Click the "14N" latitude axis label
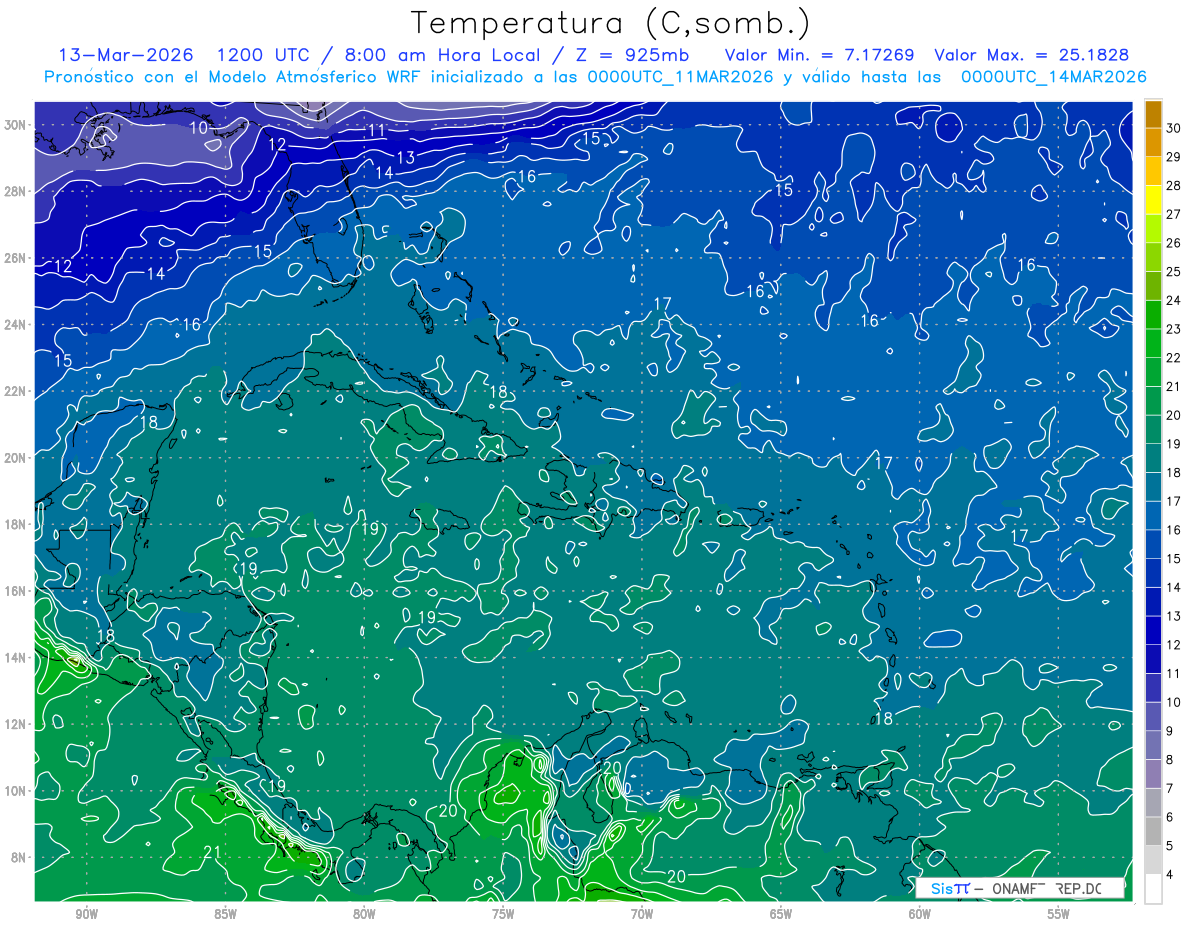The height and width of the screenshot is (927, 1200). coord(15,658)
